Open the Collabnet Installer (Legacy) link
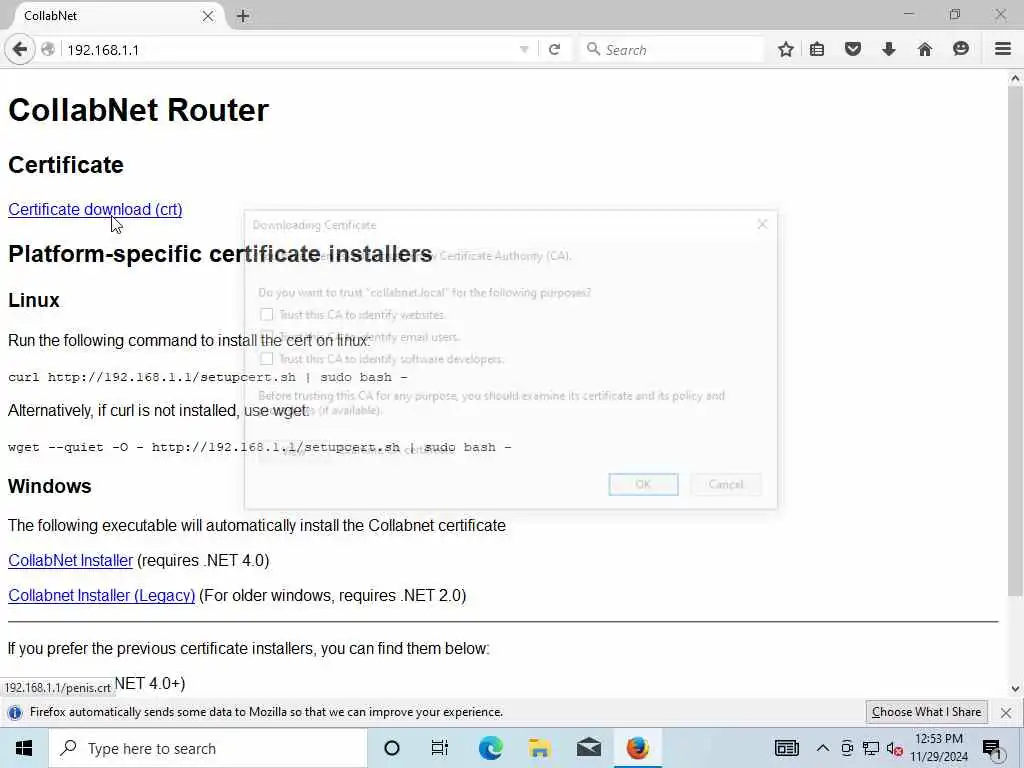The height and width of the screenshot is (768, 1024). [x=101, y=596]
